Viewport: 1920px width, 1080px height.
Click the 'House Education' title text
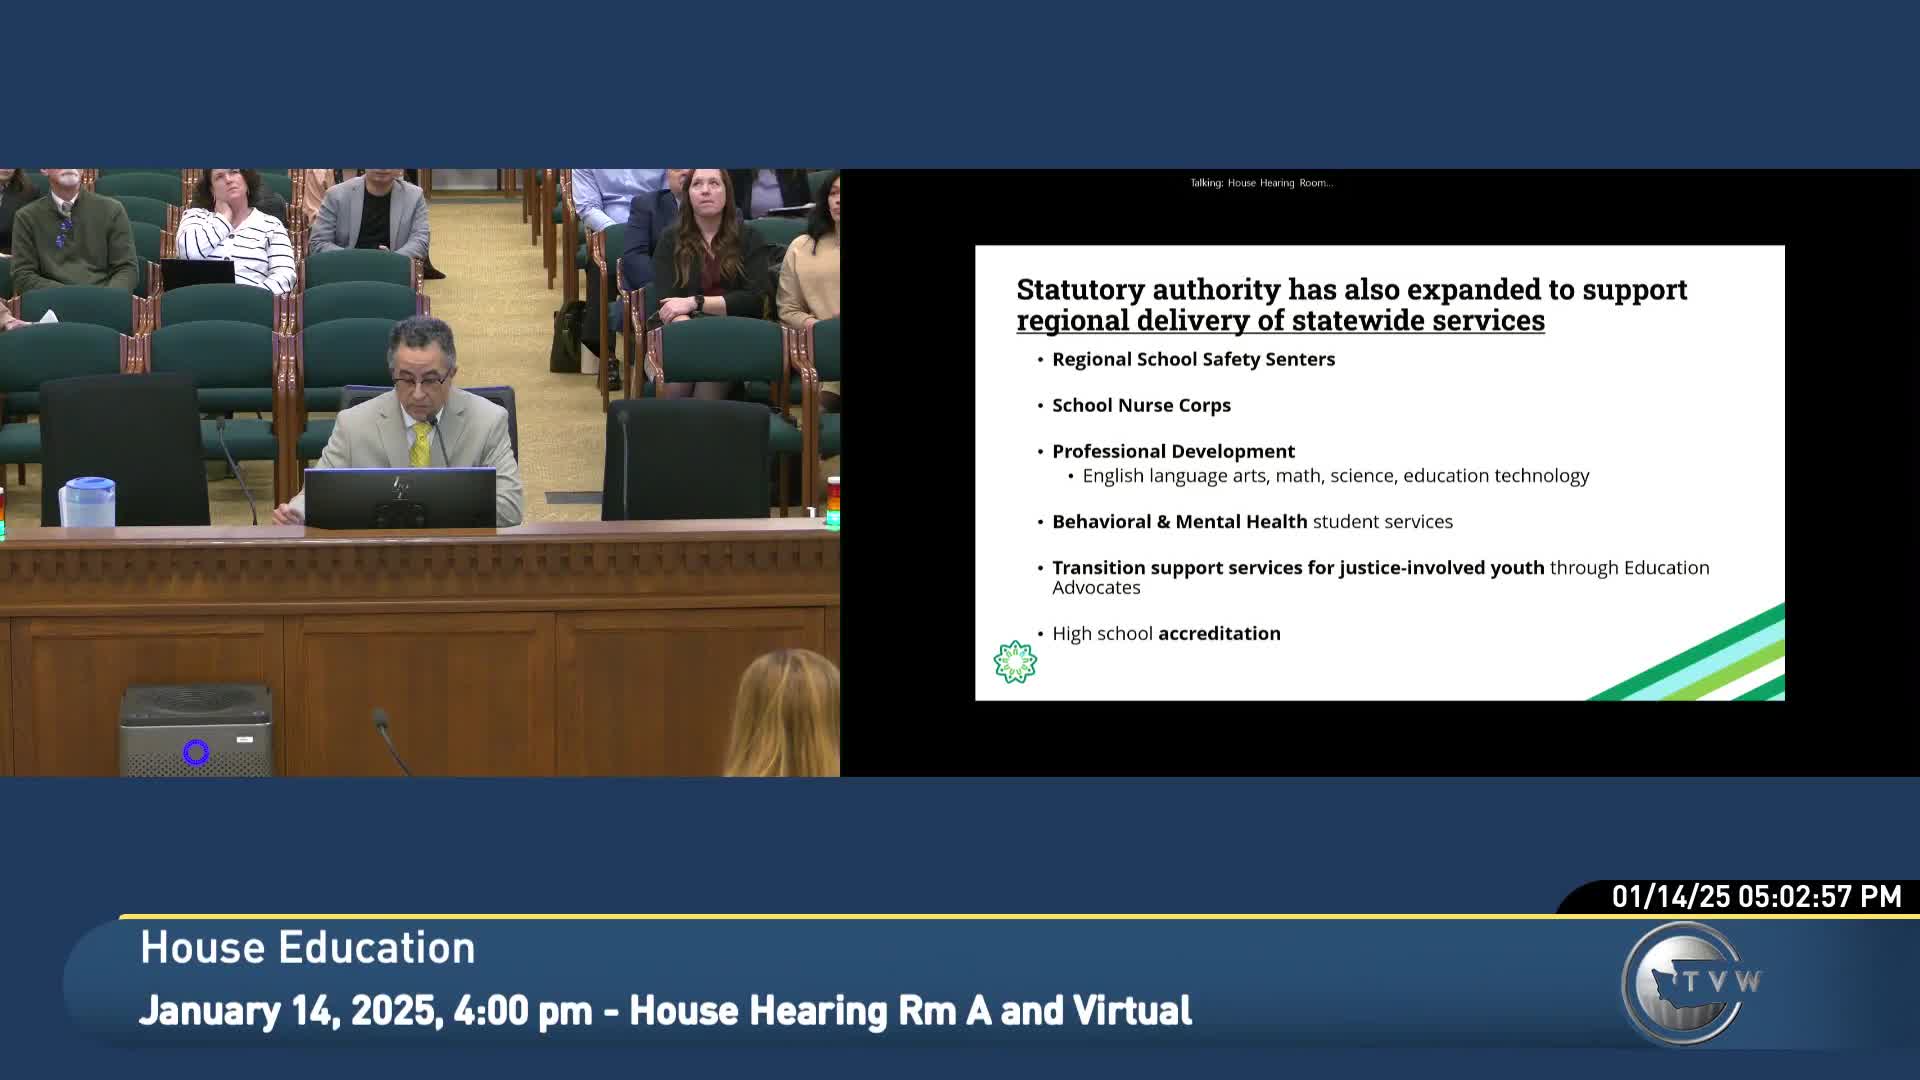308,948
